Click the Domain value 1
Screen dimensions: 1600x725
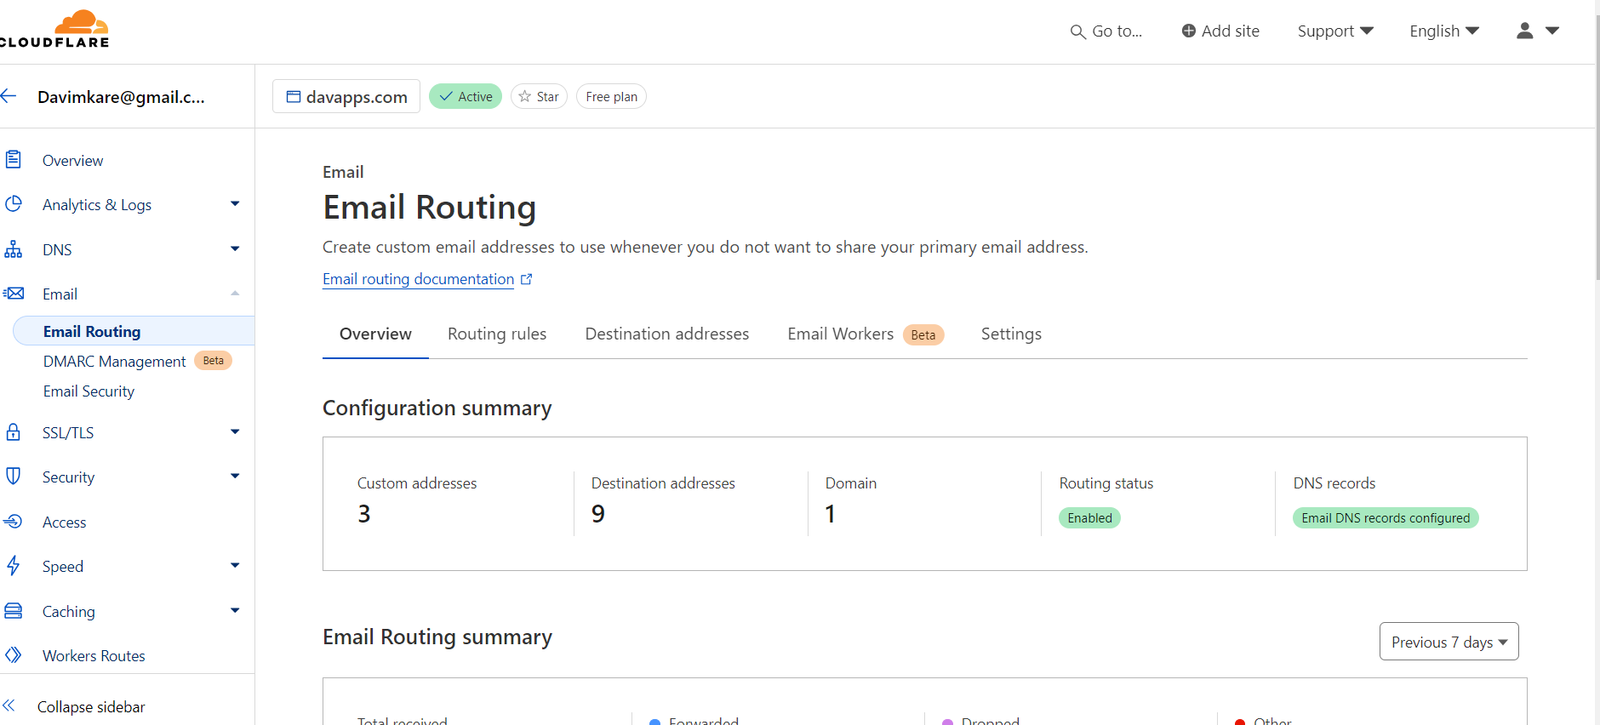[x=830, y=513]
